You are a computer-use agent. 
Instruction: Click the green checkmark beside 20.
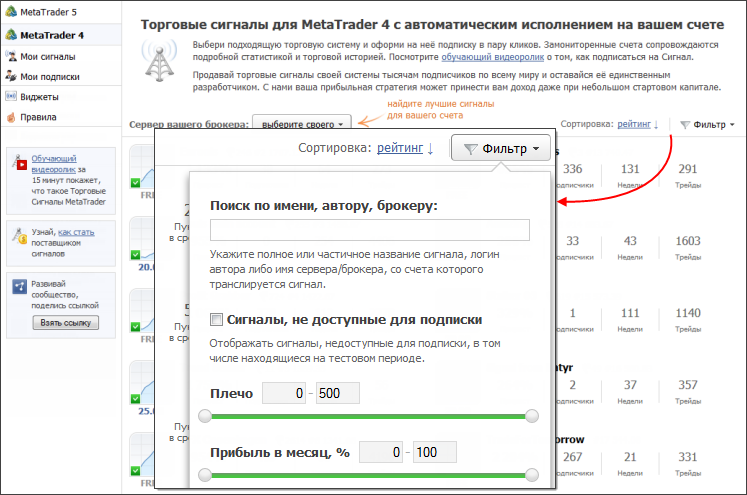pos(135,255)
